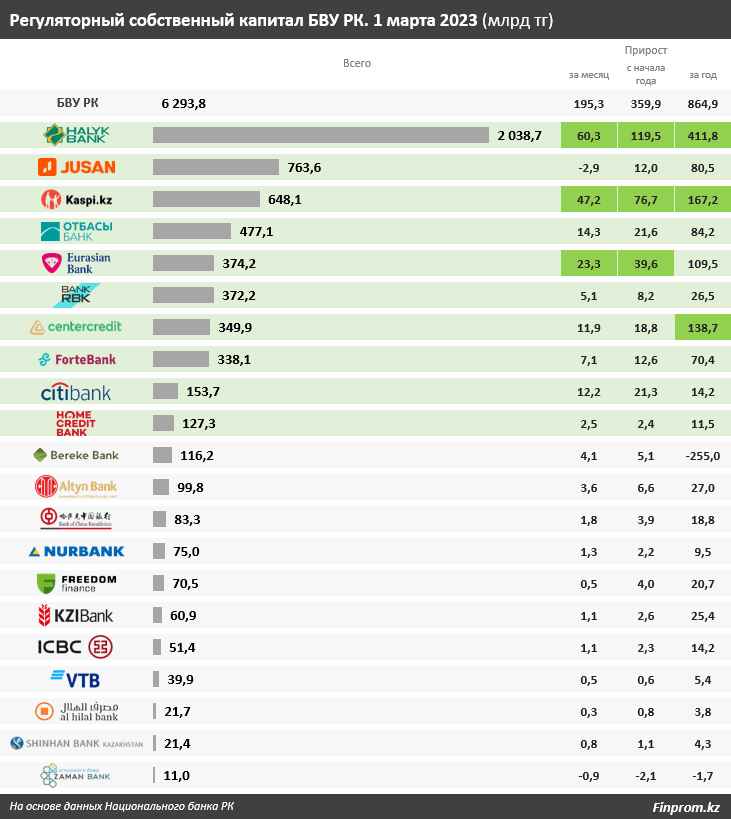Click the Jusan bank logo
Image resolution: width=731 pixels, height=819 pixels.
pos(77,167)
